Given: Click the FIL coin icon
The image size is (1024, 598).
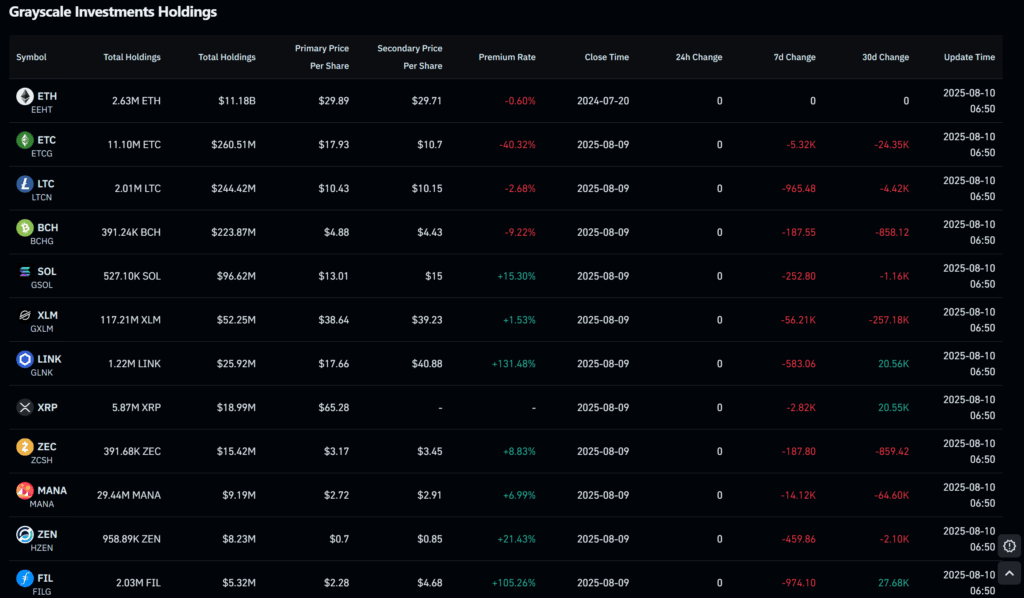Looking at the screenshot, I should click(25, 578).
